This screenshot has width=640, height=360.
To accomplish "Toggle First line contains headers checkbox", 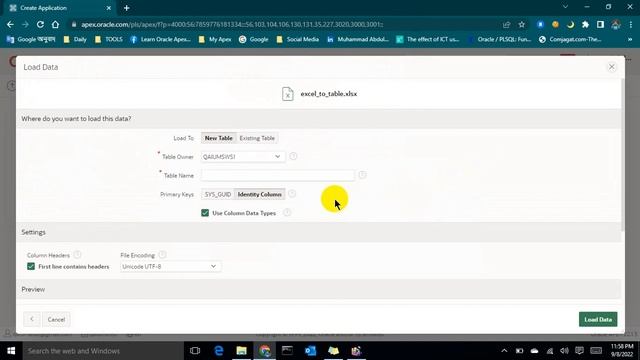I will click(31, 267).
